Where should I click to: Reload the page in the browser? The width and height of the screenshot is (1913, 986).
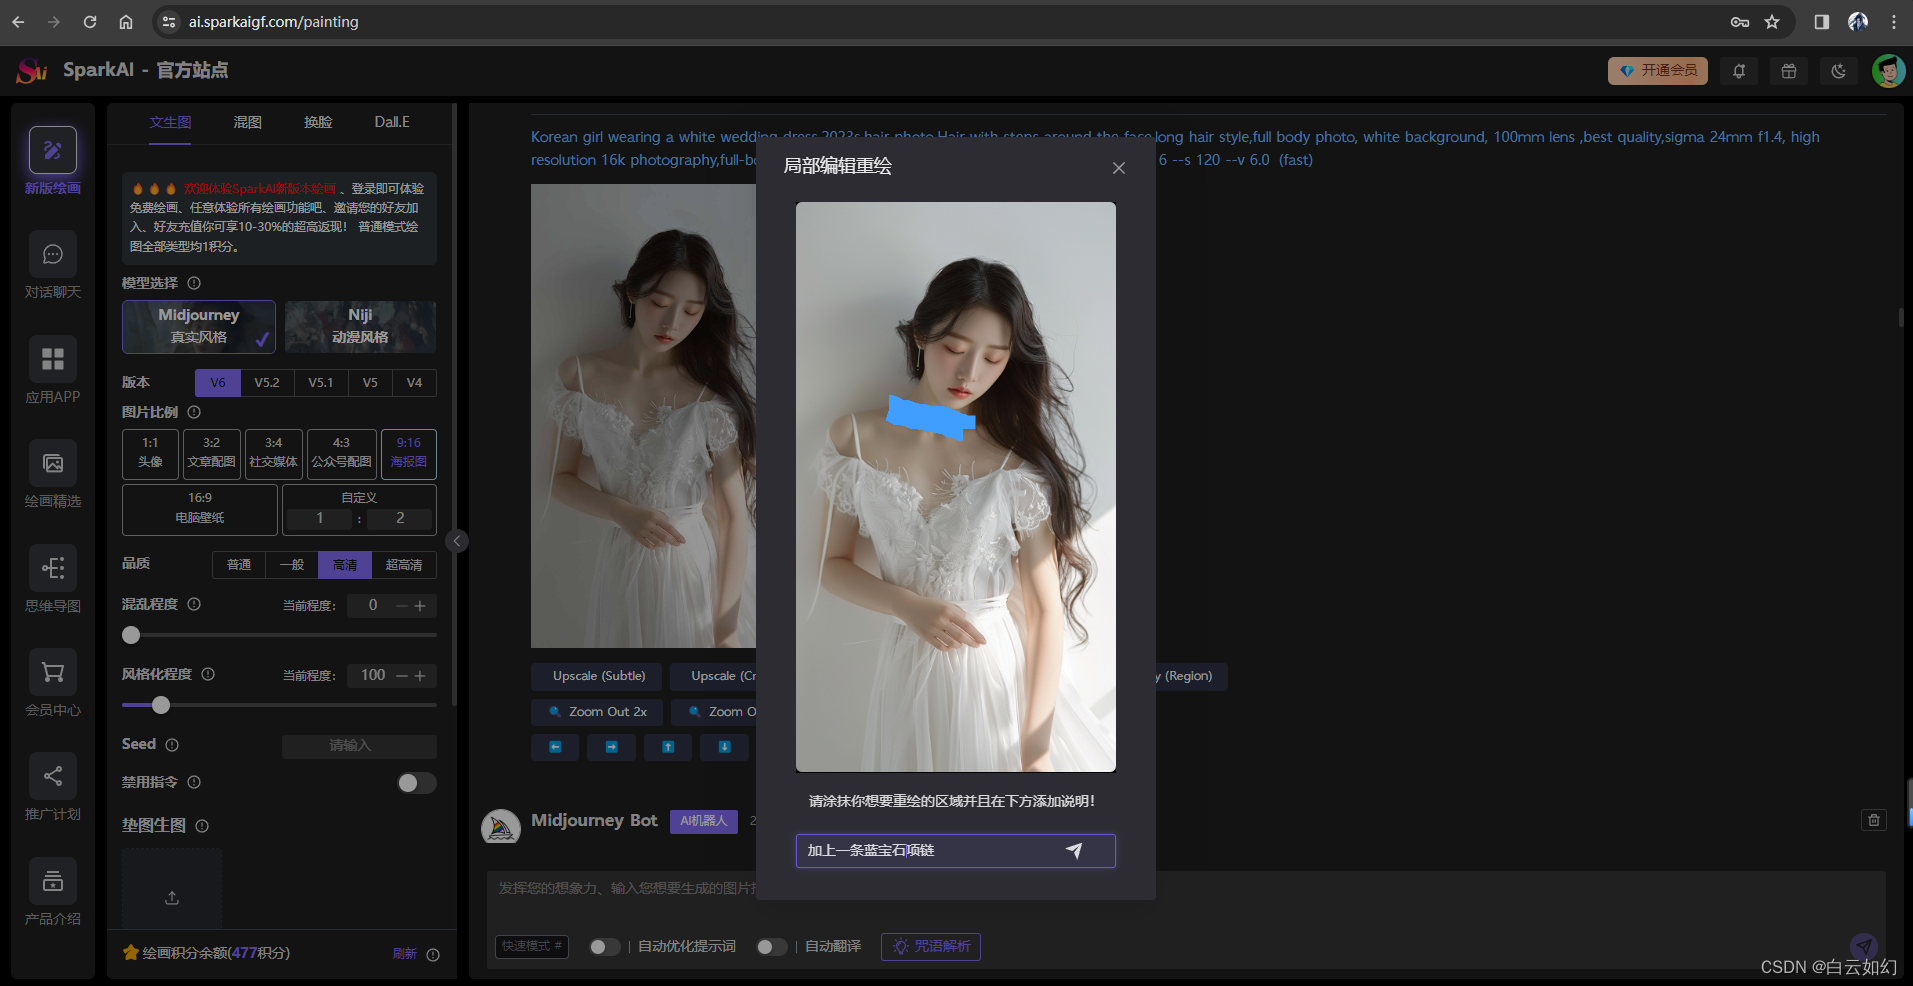coord(90,22)
